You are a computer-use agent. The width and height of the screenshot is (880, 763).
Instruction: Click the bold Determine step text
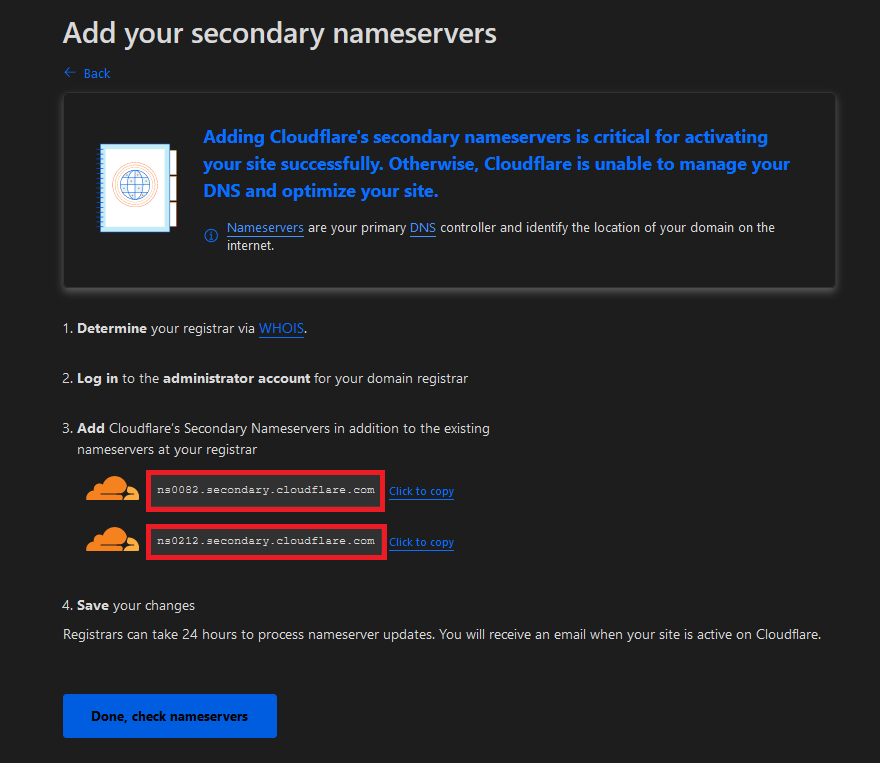tap(112, 328)
